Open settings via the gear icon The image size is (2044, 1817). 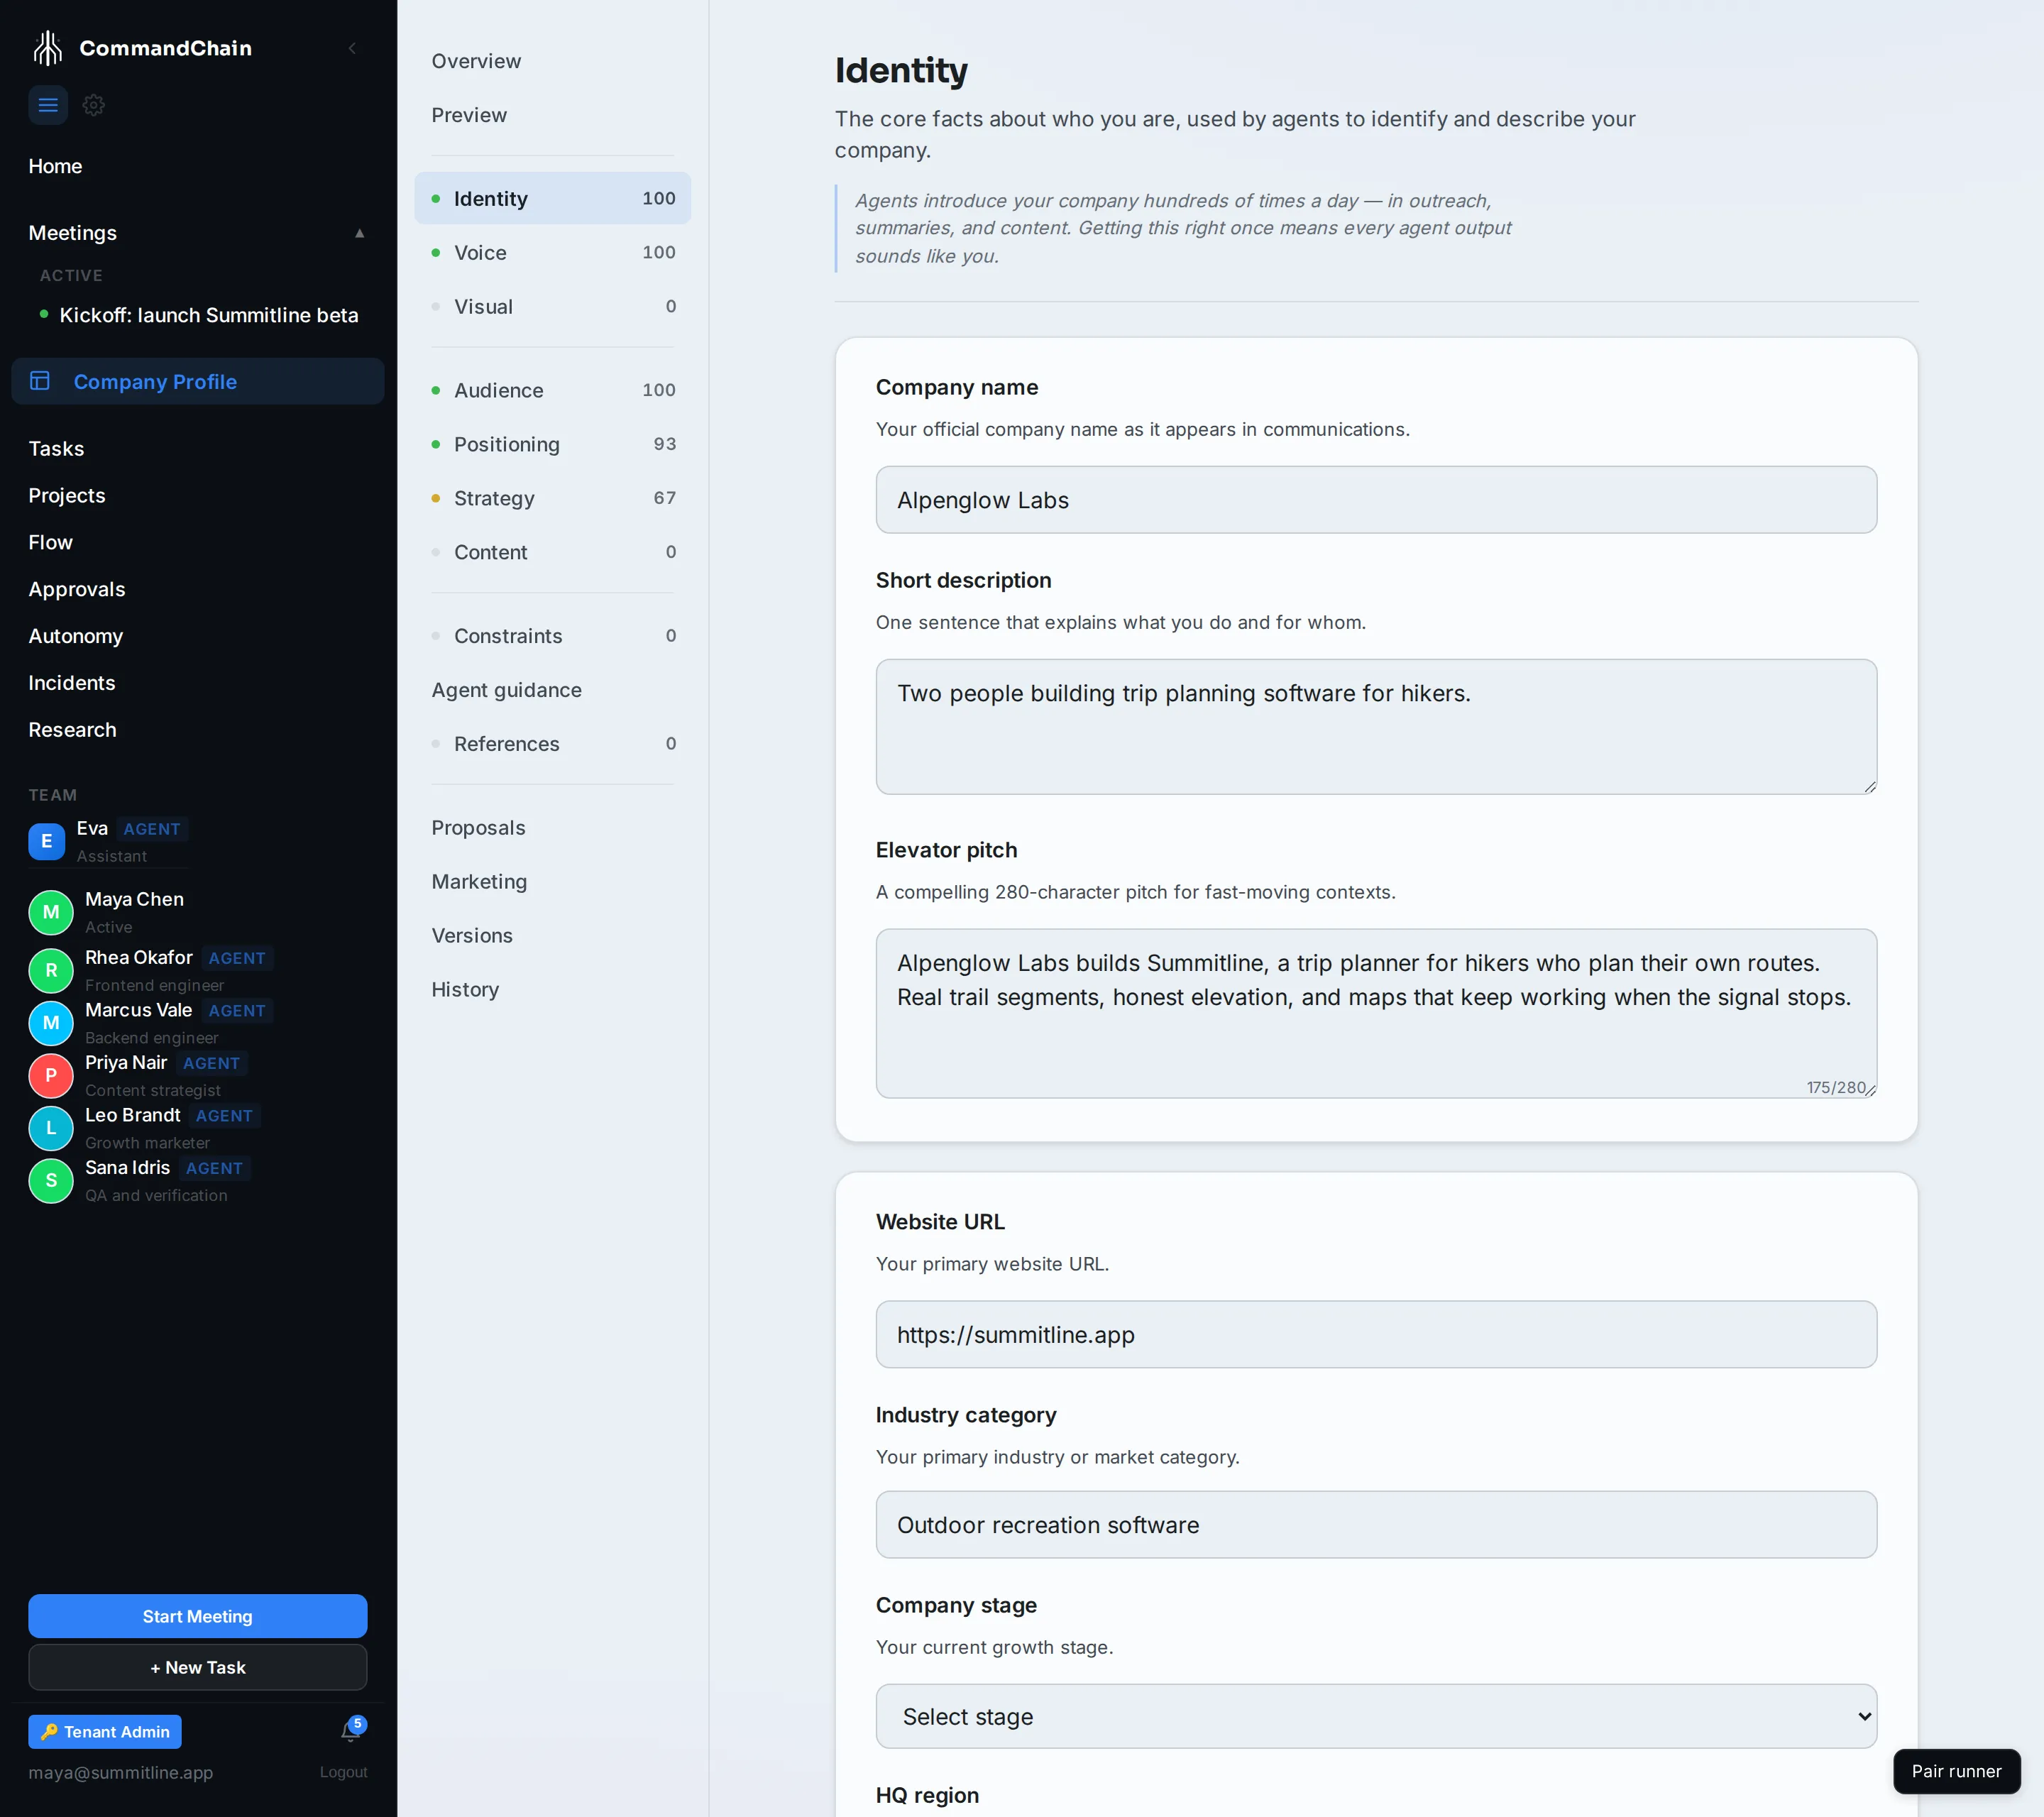94,105
